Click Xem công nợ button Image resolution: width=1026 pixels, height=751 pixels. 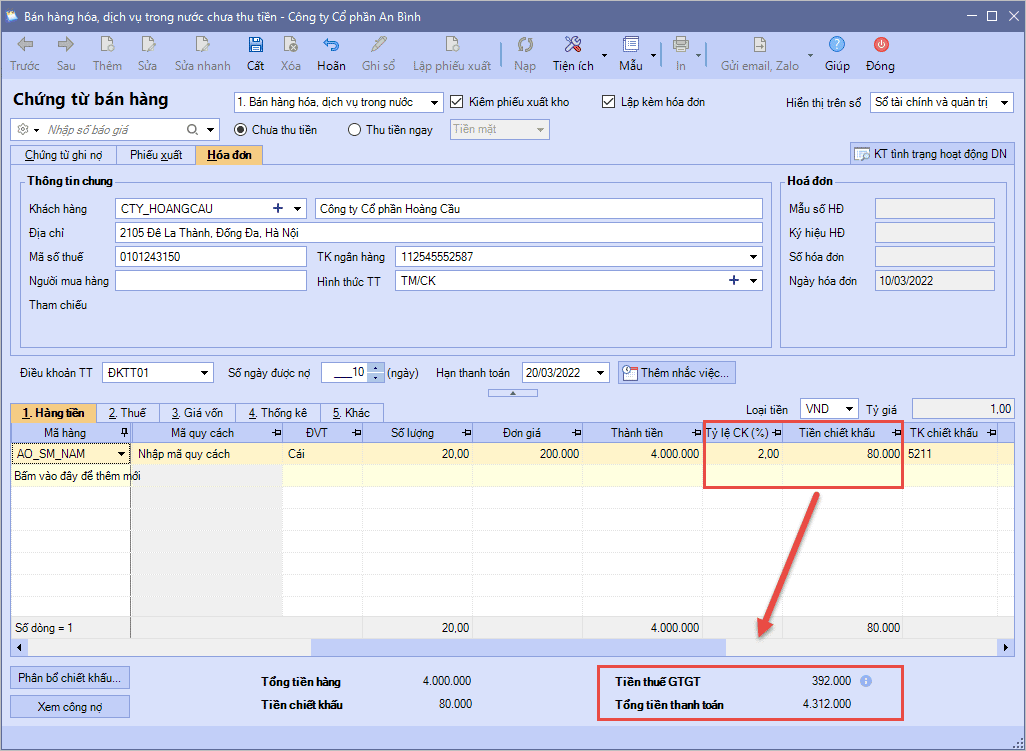point(70,707)
